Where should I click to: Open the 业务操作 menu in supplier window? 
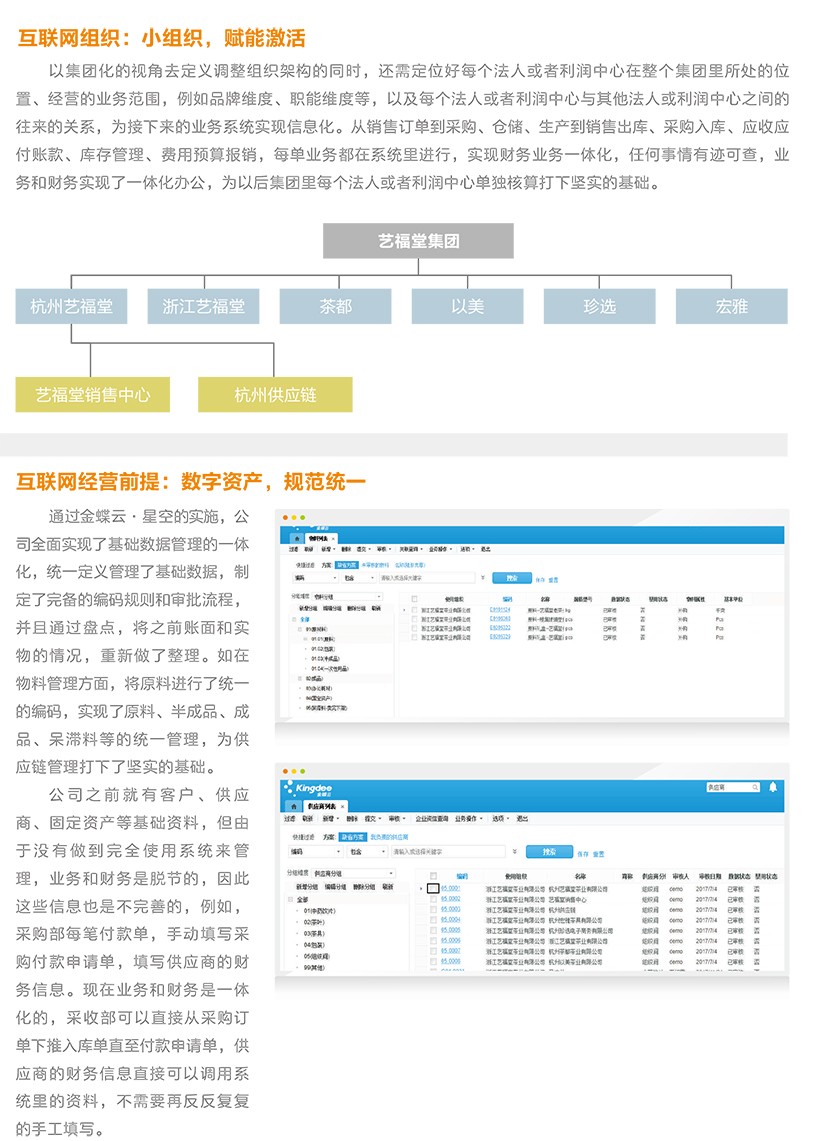pos(468,817)
